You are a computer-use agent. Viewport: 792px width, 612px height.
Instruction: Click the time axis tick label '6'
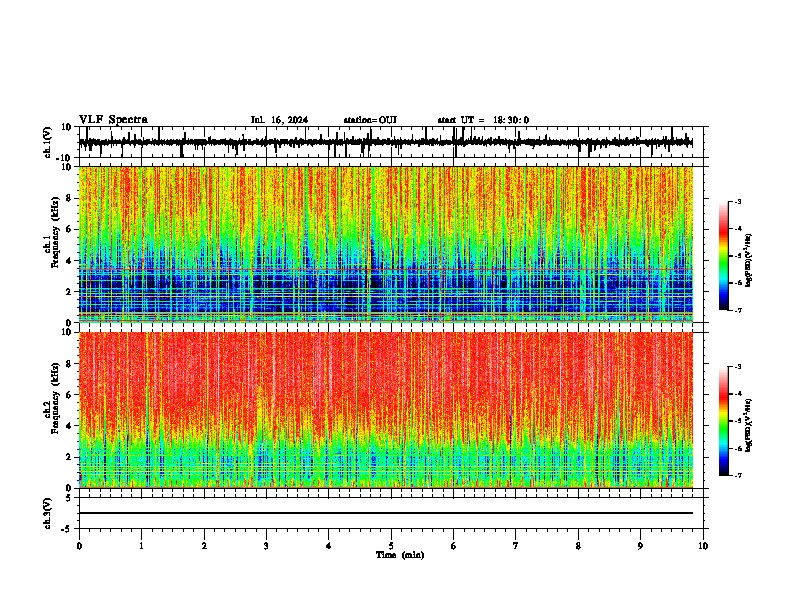click(454, 546)
